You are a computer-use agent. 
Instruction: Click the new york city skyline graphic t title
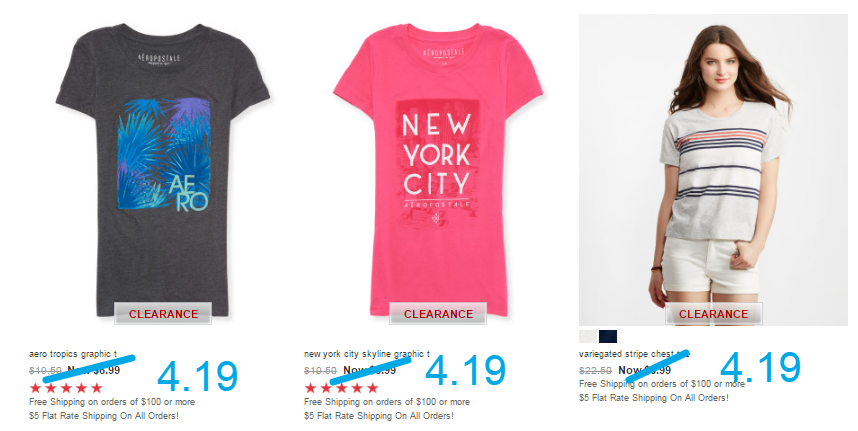click(x=367, y=354)
